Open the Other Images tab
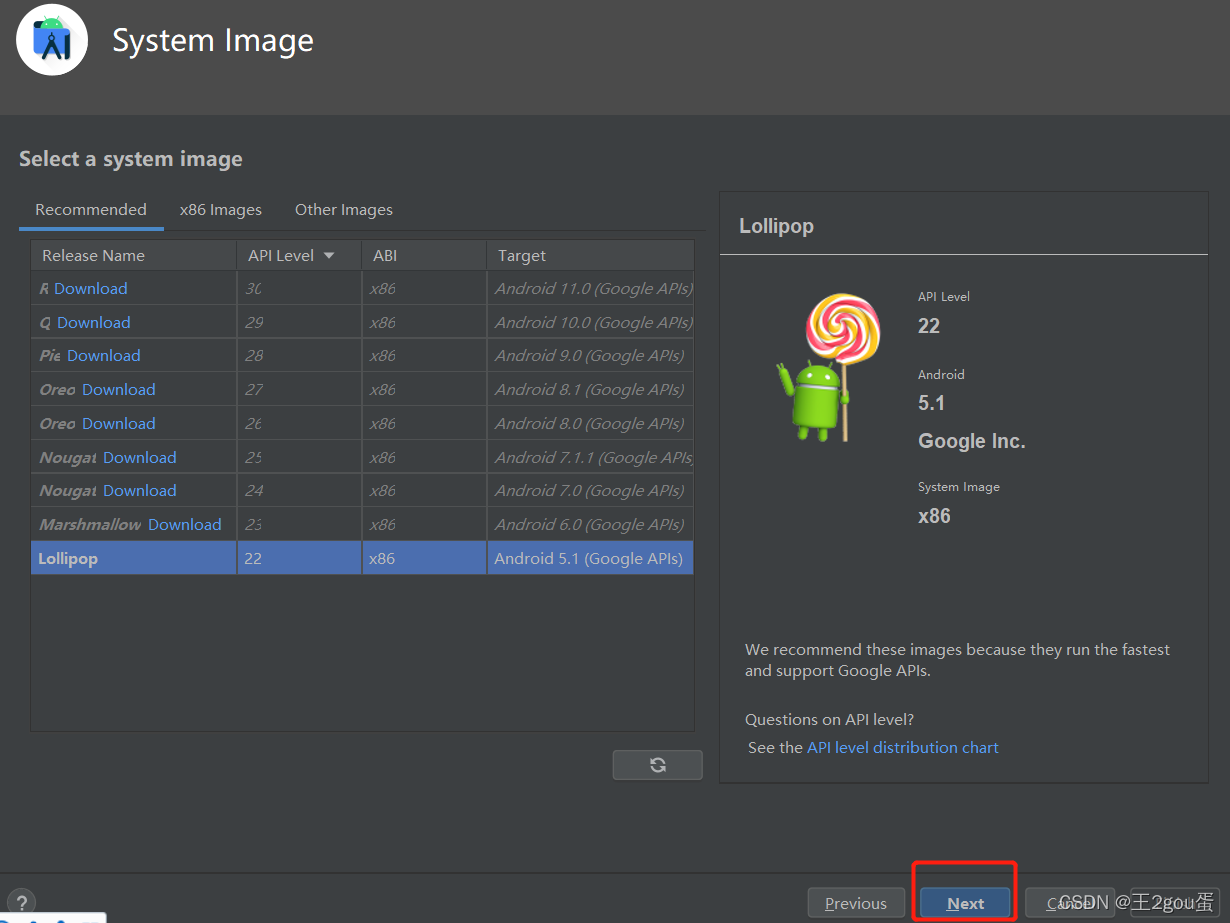This screenshot has width=1230, height=923. (x=344, y=210)
